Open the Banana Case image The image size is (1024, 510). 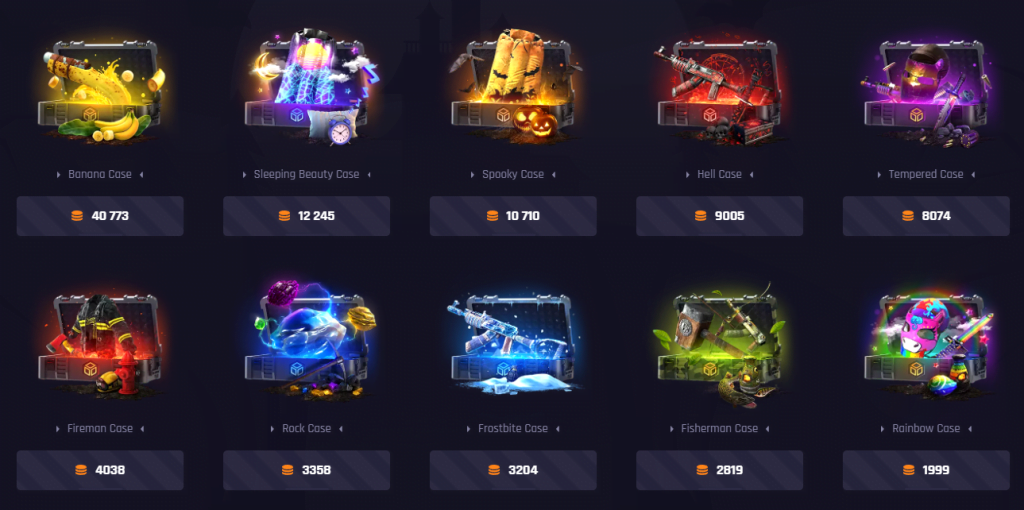click(x=100, y=89)
